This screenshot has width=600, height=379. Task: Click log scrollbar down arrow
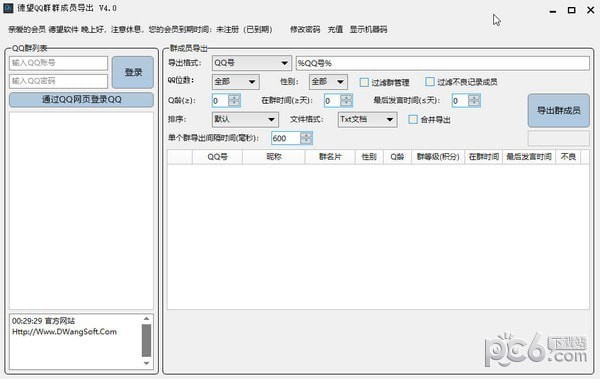(147, 363)
